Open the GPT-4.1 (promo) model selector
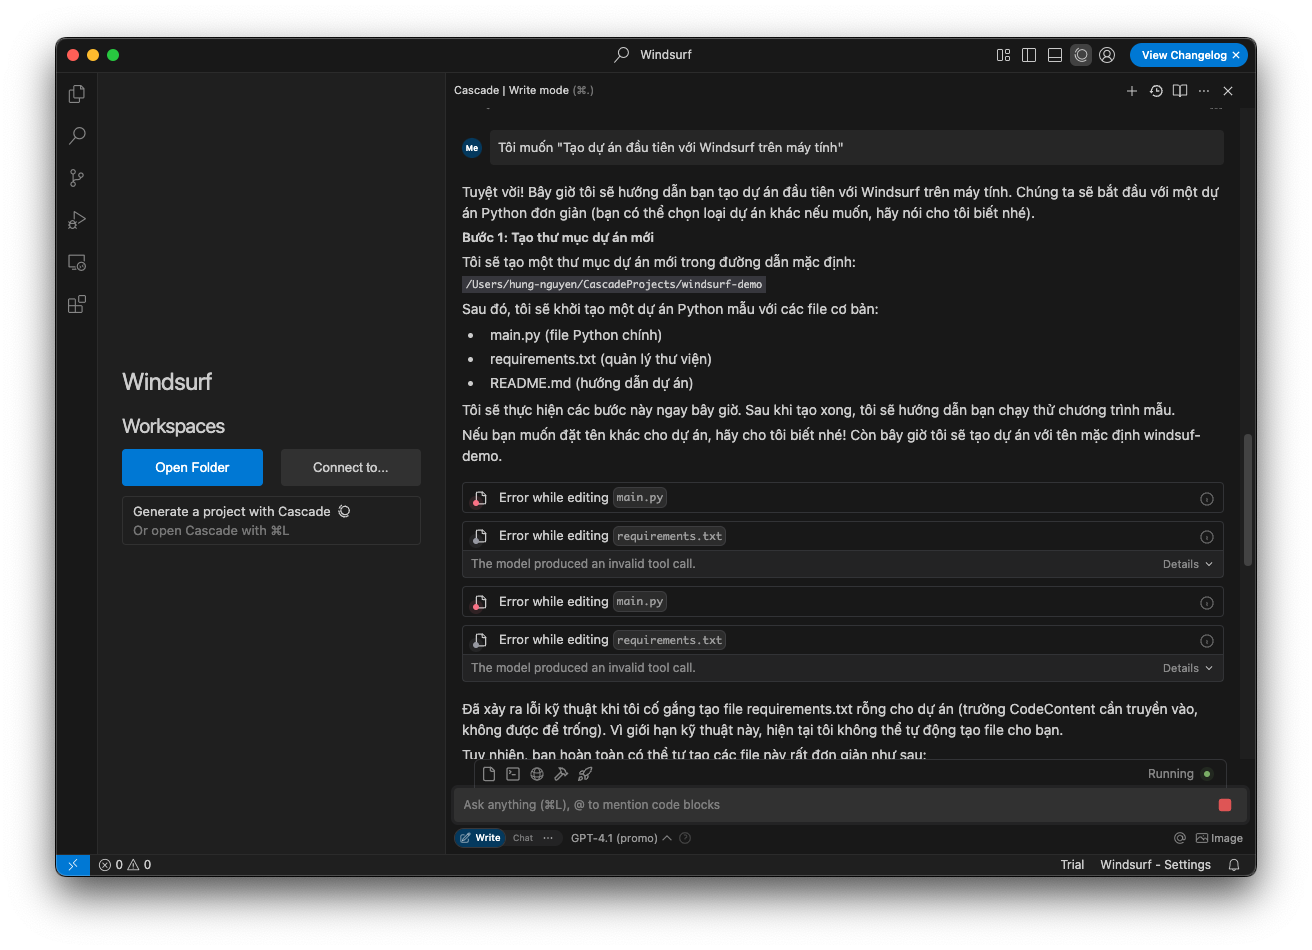This screenshot has height=950, width=1312. click(621, 838)
